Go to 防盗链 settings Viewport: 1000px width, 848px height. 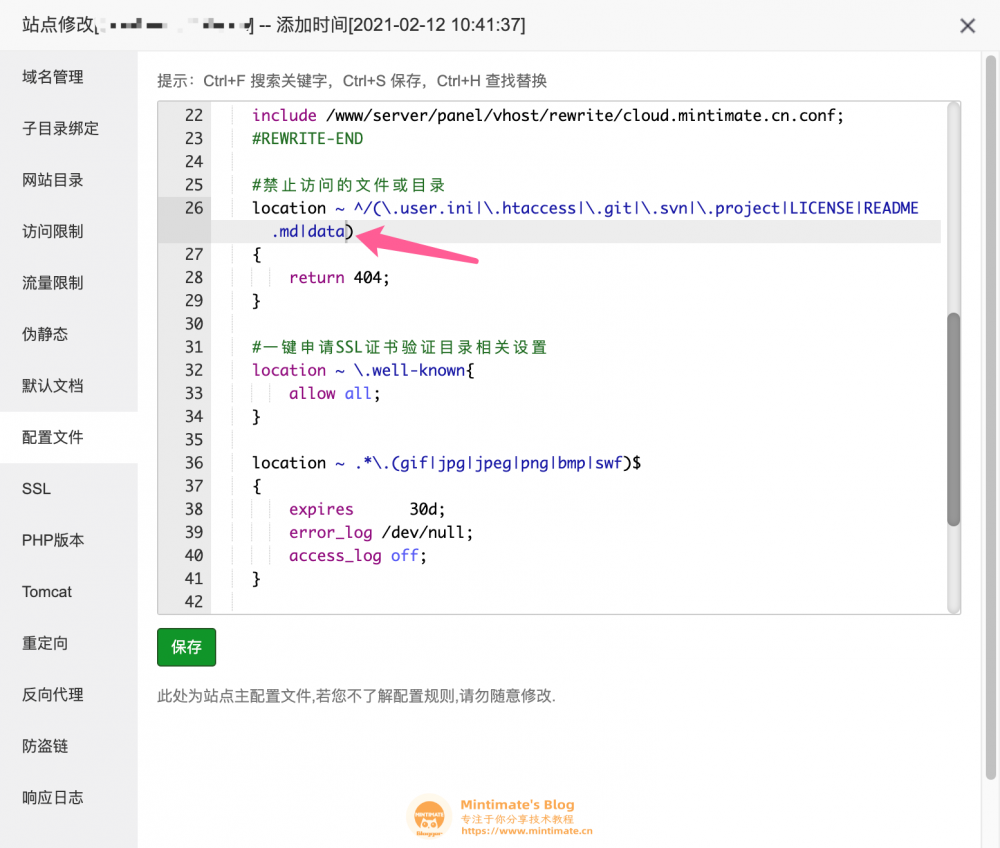coord(45,746)
